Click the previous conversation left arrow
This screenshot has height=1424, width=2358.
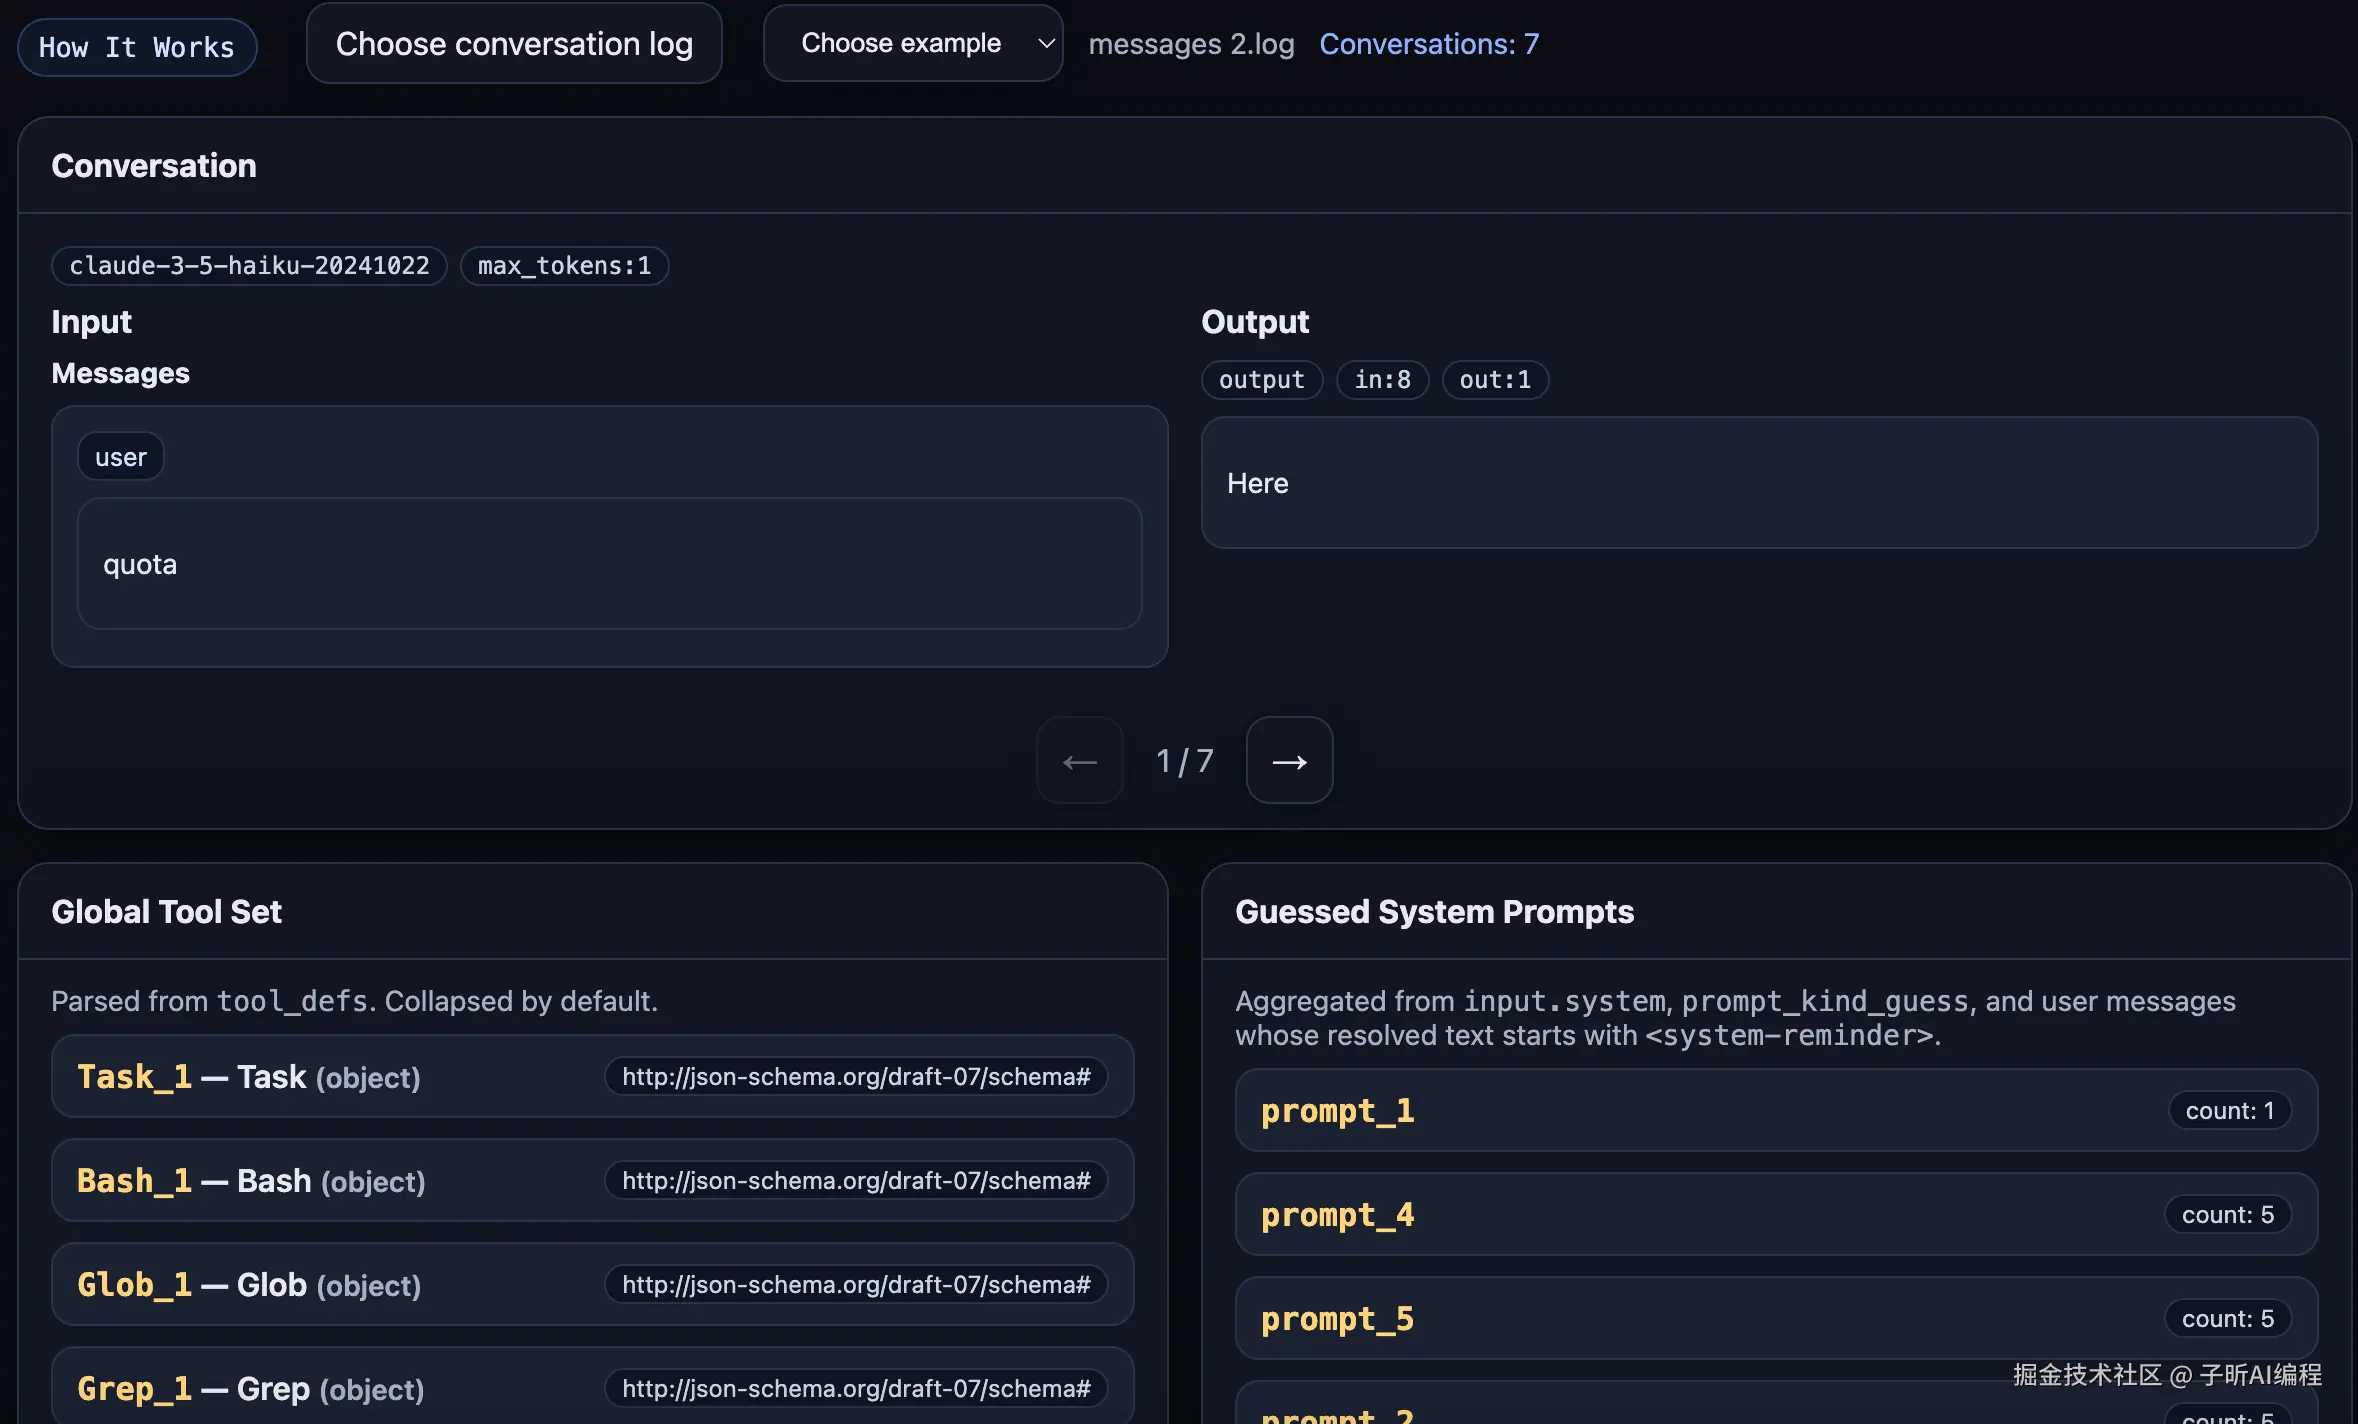[x=1079, y=761]
